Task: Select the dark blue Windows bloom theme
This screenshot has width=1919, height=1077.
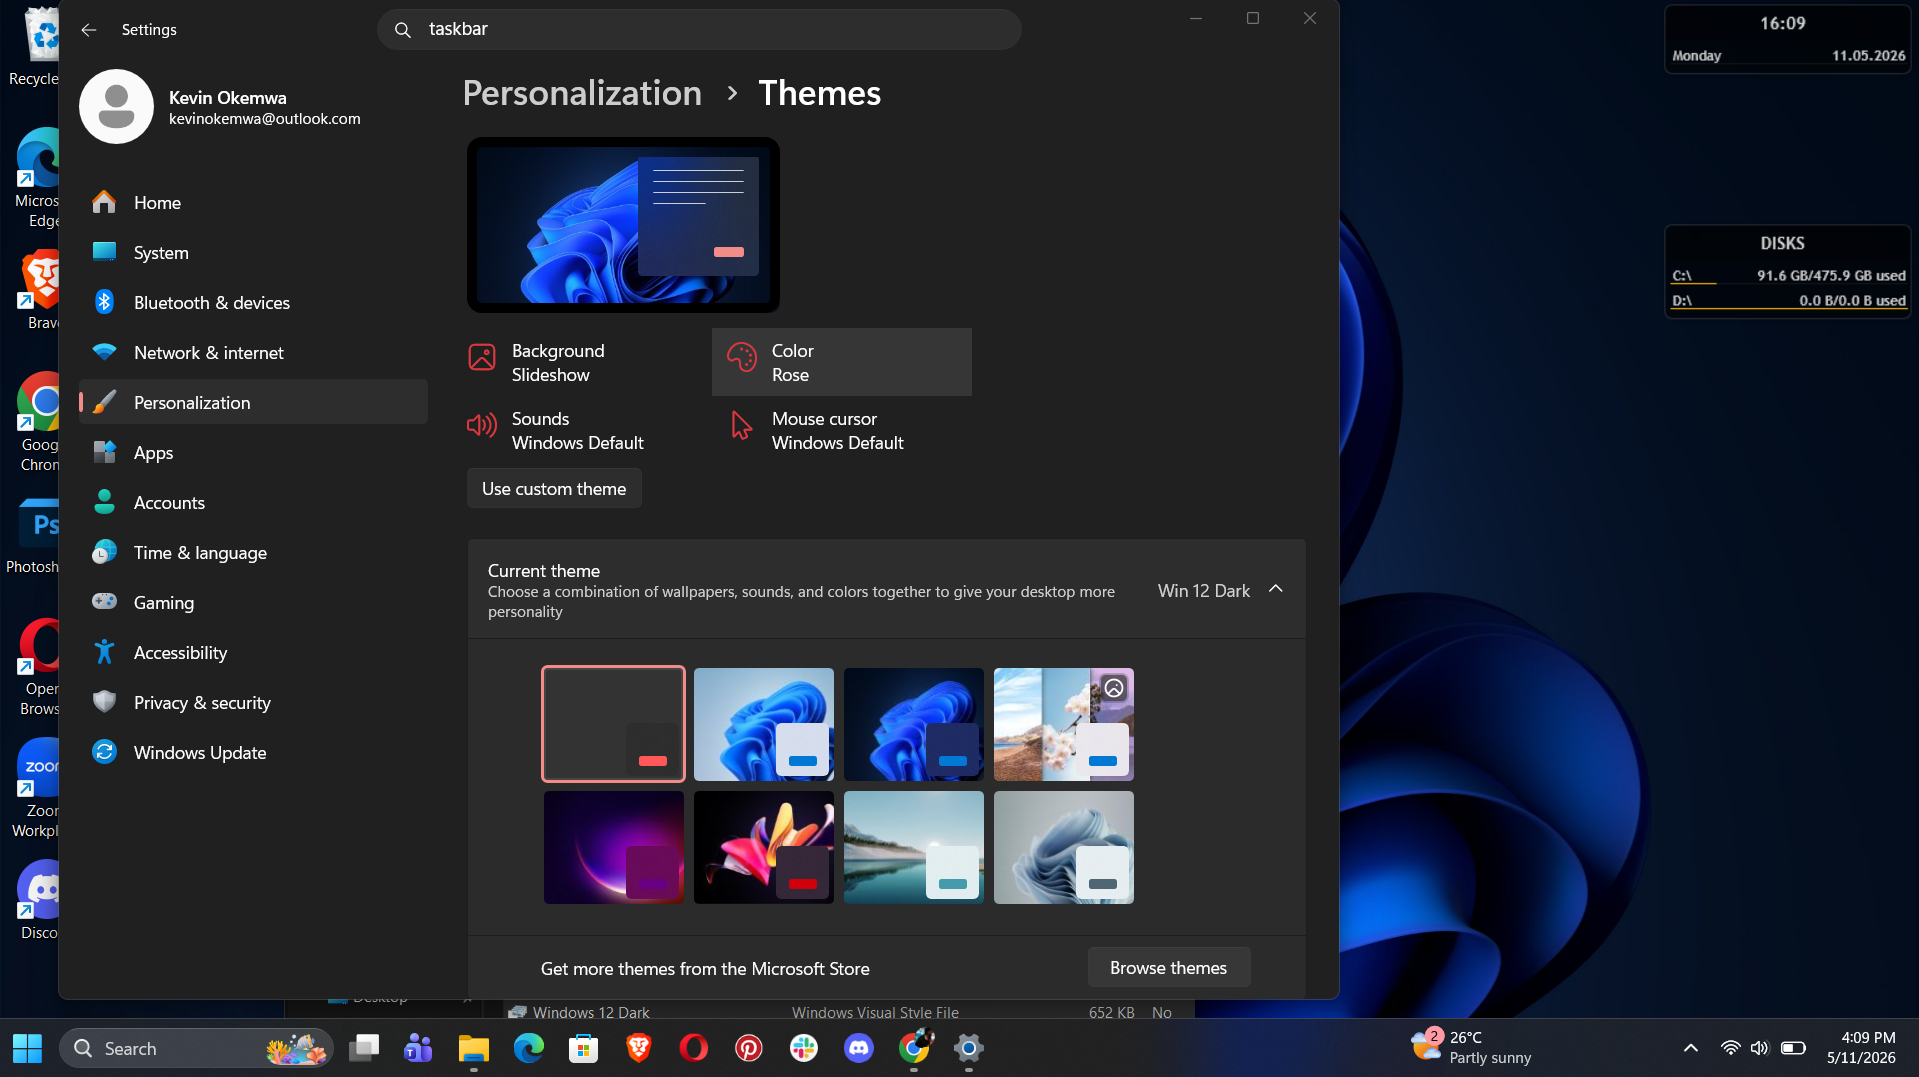Action: [x=914, y=724]
